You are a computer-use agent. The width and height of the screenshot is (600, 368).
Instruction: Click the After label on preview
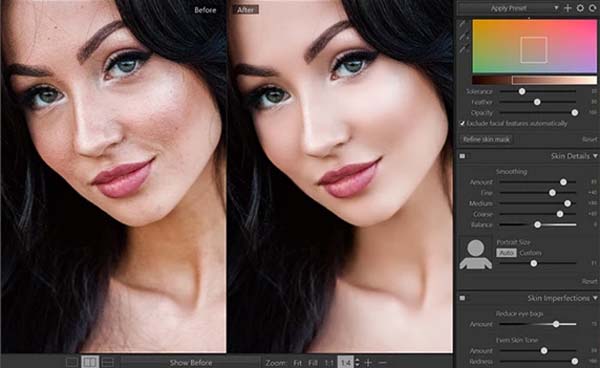coord(246,10)
